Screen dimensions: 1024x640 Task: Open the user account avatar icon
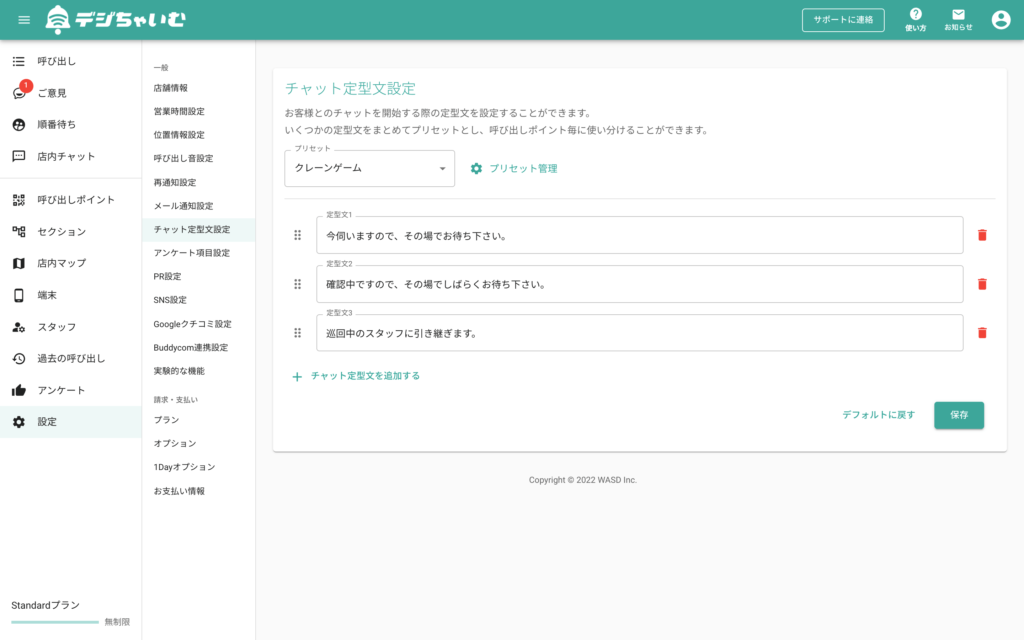pos(1000,20)
